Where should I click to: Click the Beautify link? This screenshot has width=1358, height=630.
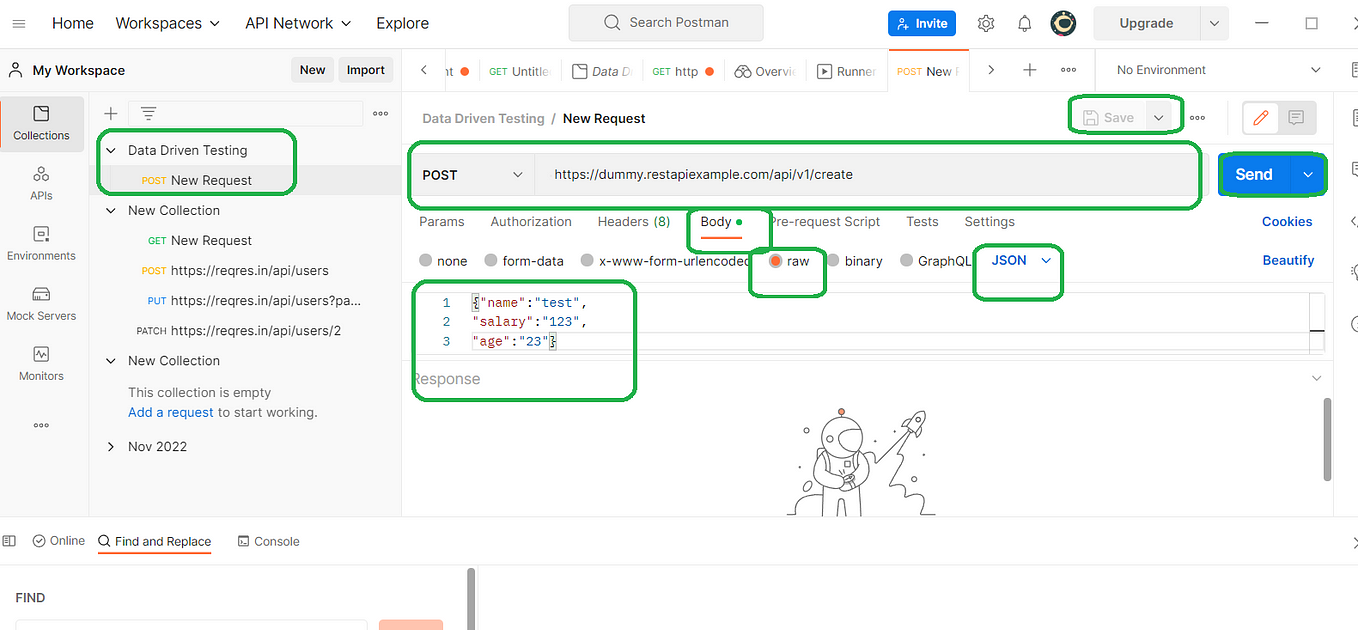1288,260
